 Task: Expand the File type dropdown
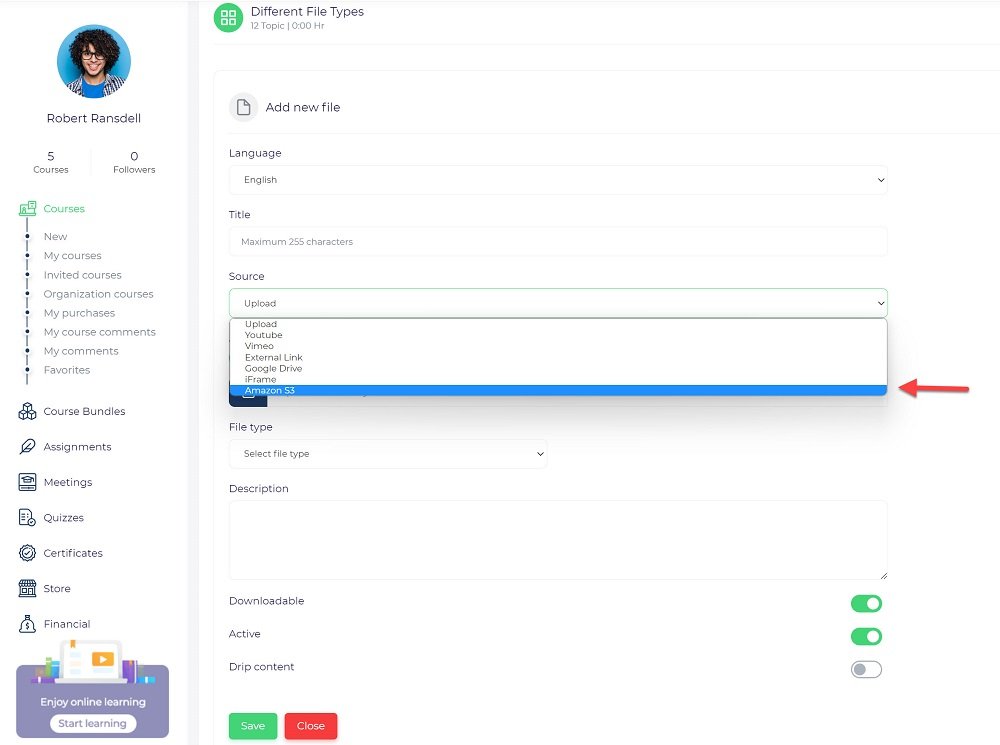[x=387, y=454]
